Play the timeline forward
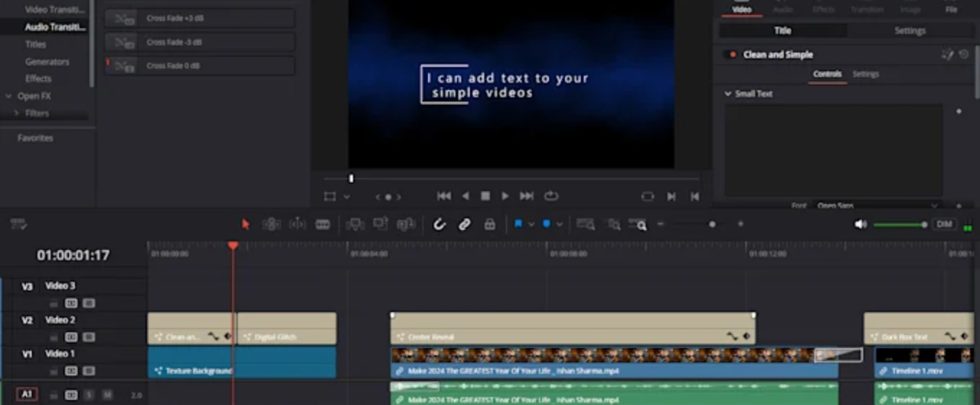 click(505, 196)
